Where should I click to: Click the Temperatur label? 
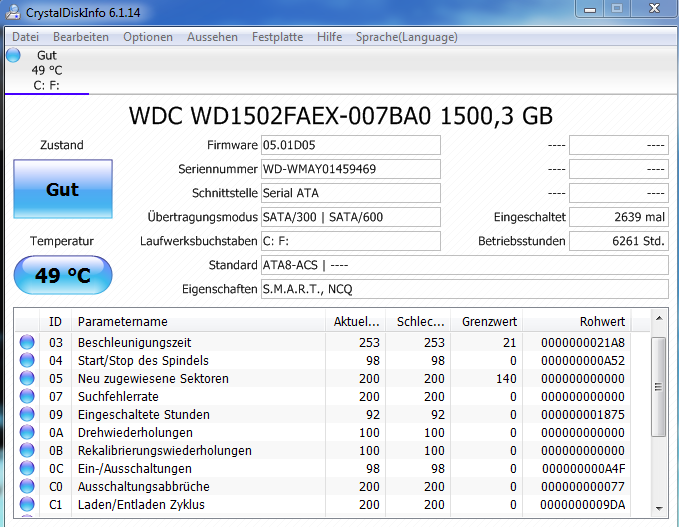pos(62,241)
